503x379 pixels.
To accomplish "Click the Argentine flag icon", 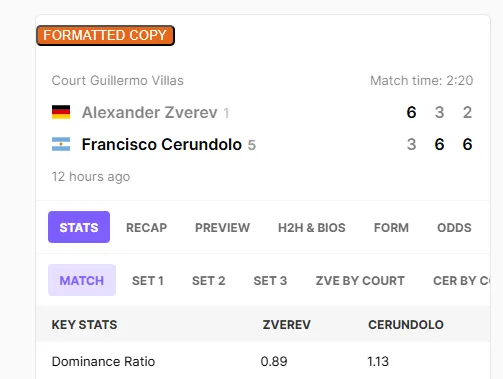I will click(x=61, y=144).
